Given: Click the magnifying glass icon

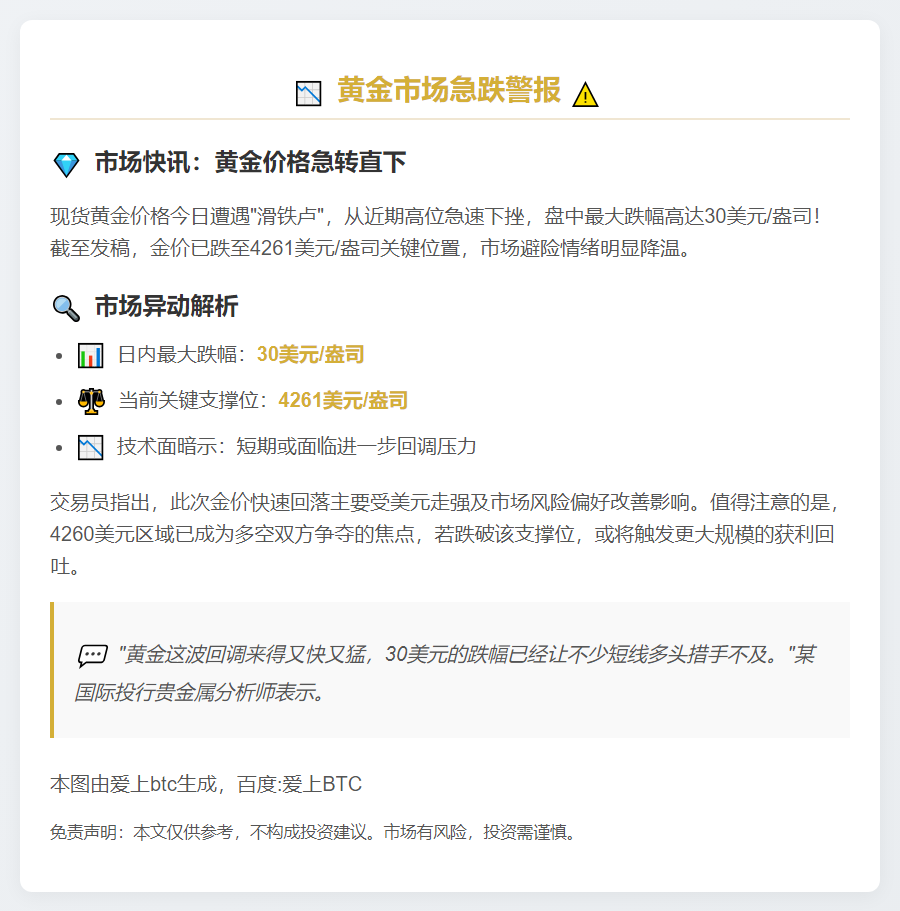Looking at the screenshot, I should pos(66,308).
